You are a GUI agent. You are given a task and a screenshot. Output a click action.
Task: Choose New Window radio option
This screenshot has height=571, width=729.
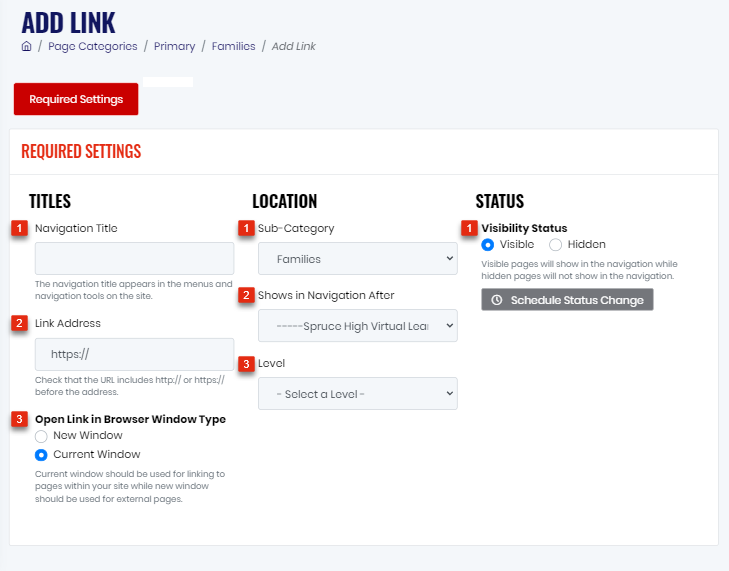coord(41,436)
